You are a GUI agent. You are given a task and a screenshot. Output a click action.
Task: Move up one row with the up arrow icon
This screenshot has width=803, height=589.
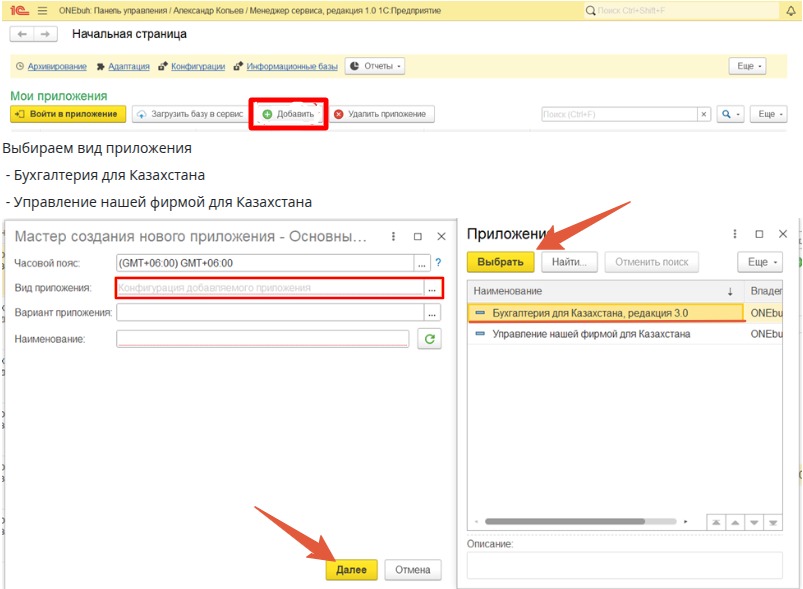(x=735, y=522)
